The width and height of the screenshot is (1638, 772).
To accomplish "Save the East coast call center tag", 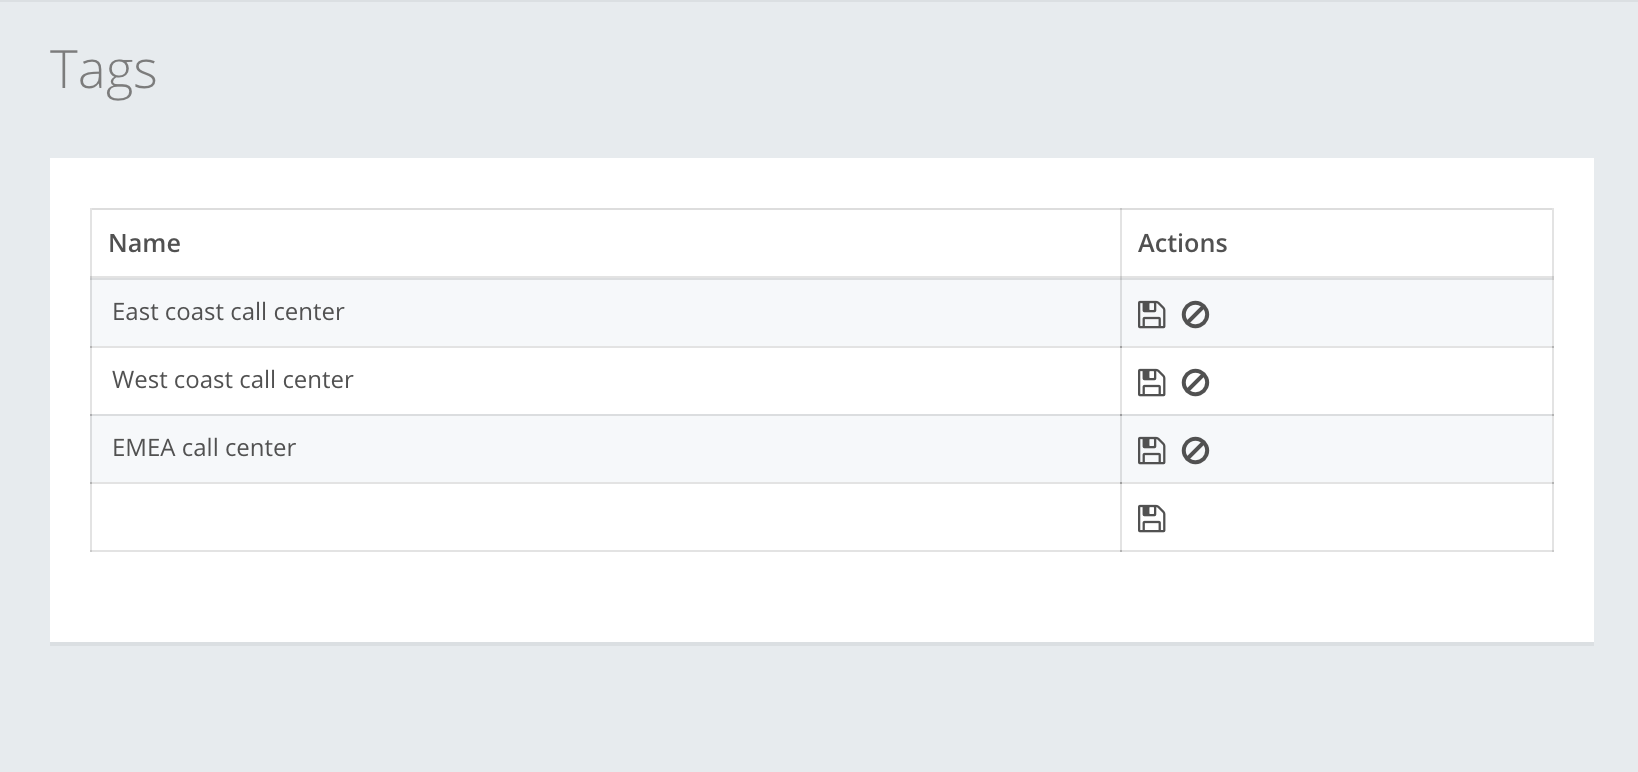I will click(x=1151, y=315).
